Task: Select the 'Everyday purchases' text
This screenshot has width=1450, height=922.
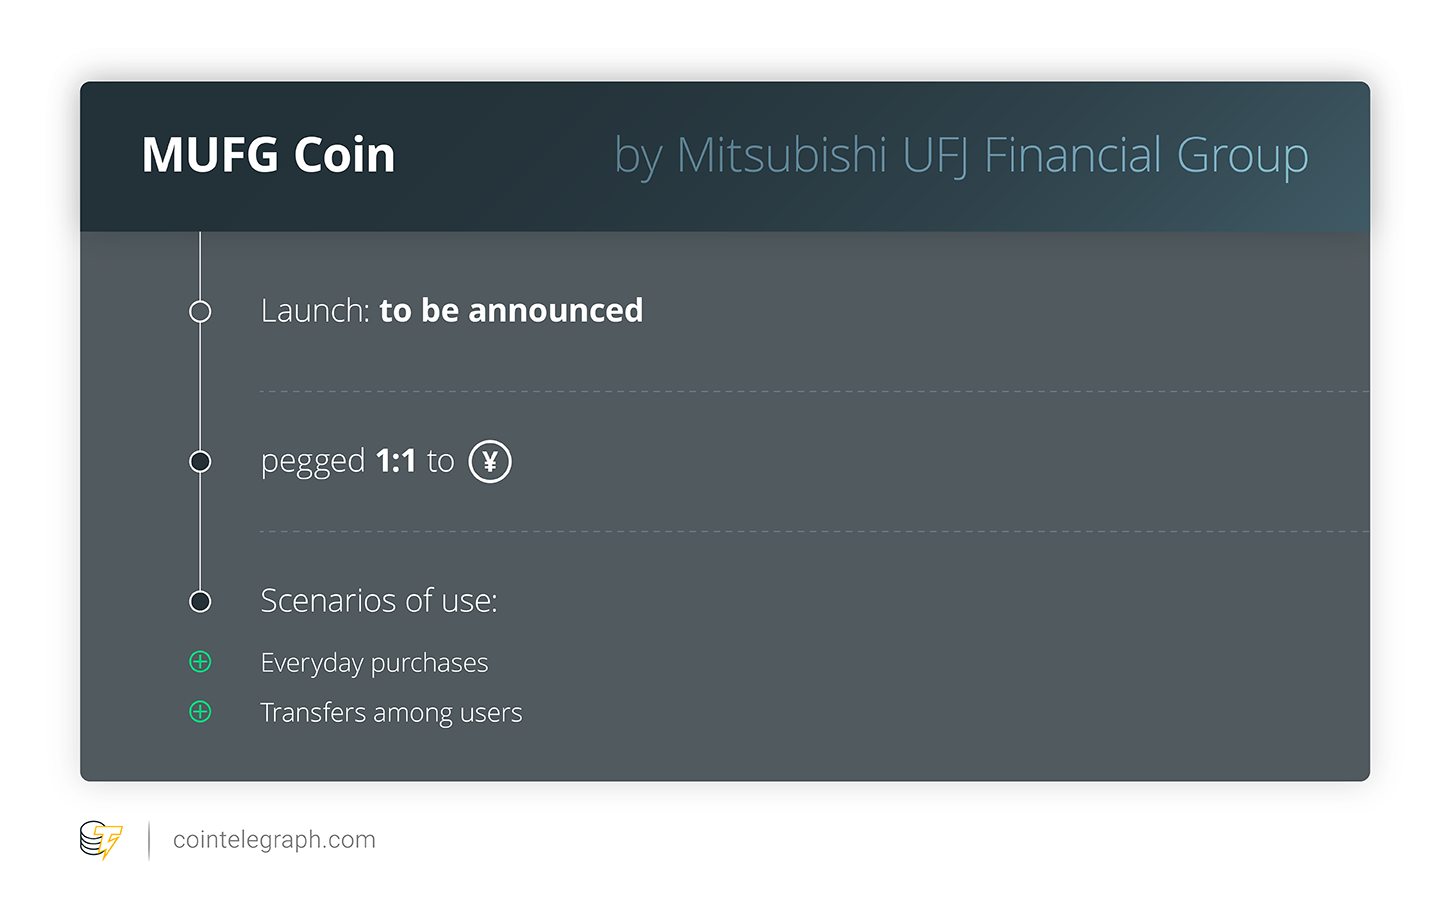Action: [374, 663]
